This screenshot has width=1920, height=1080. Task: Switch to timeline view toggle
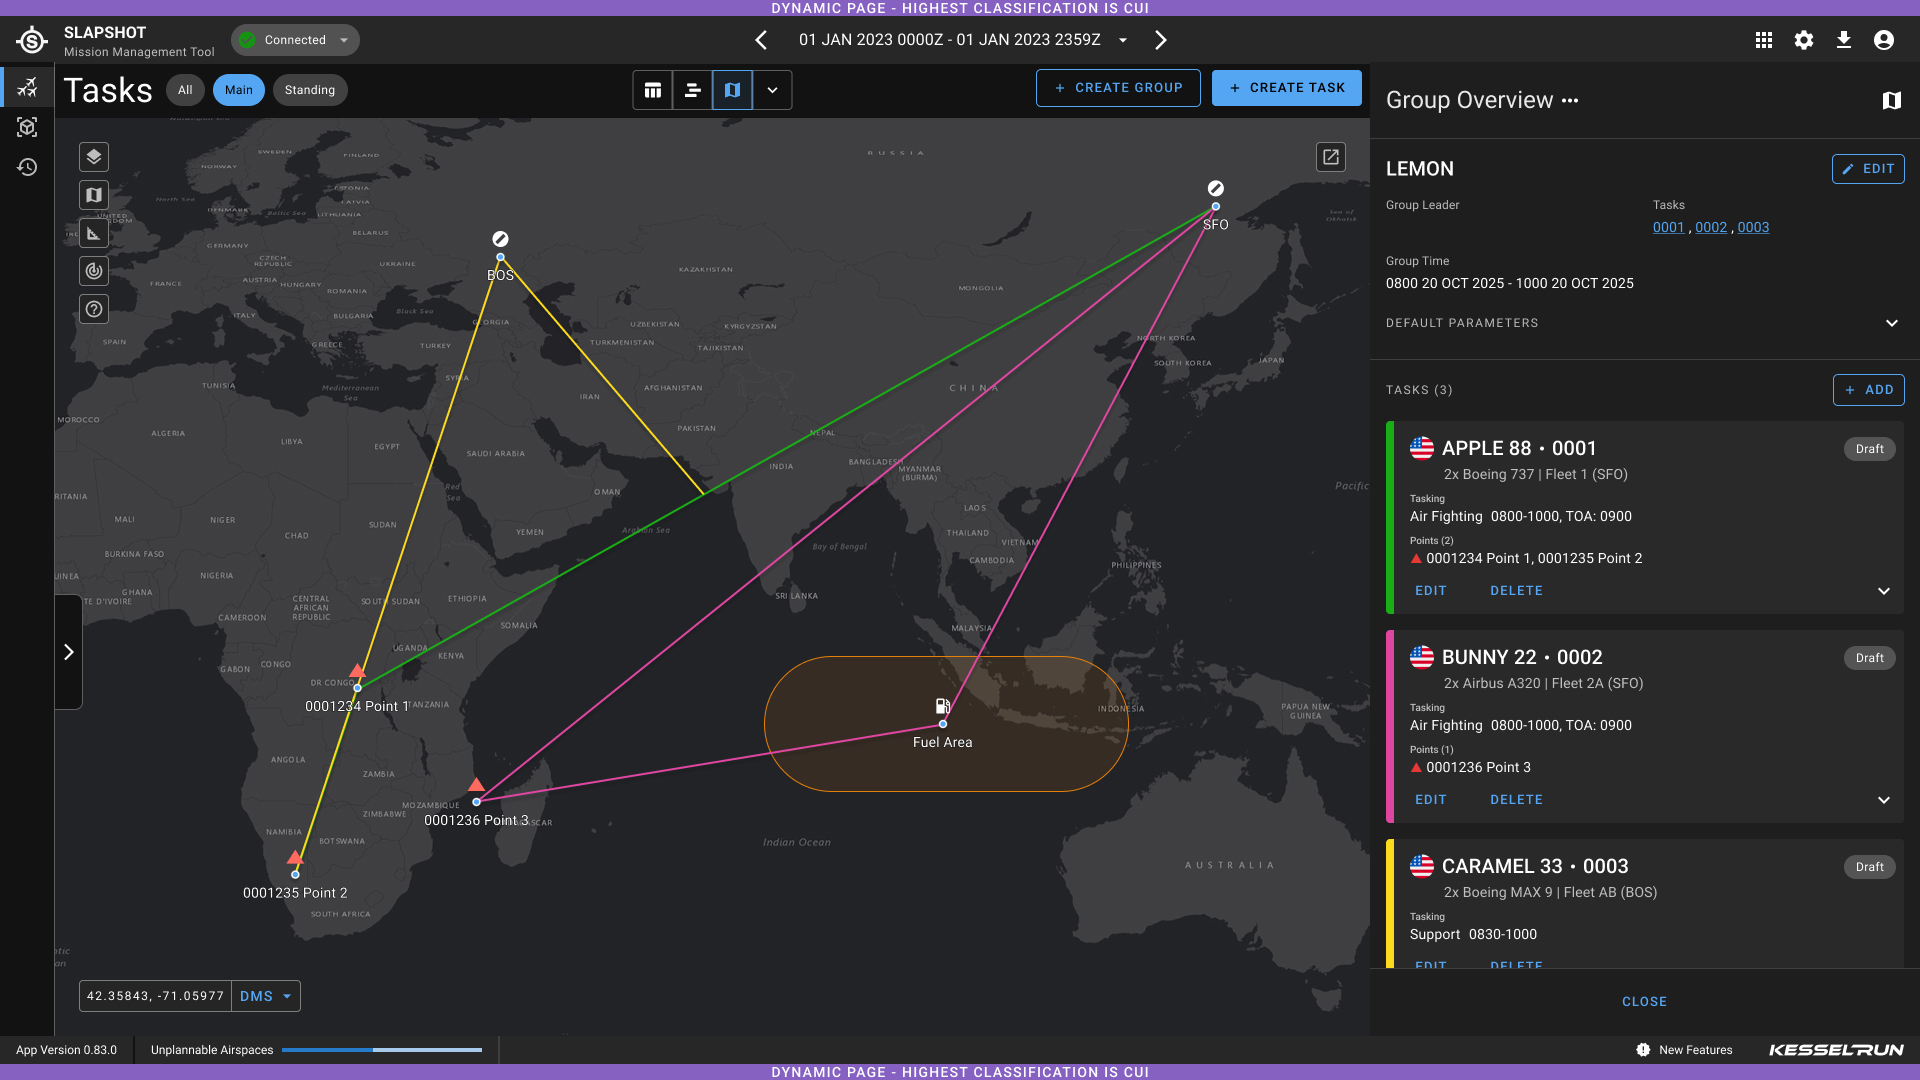(692, 90)
